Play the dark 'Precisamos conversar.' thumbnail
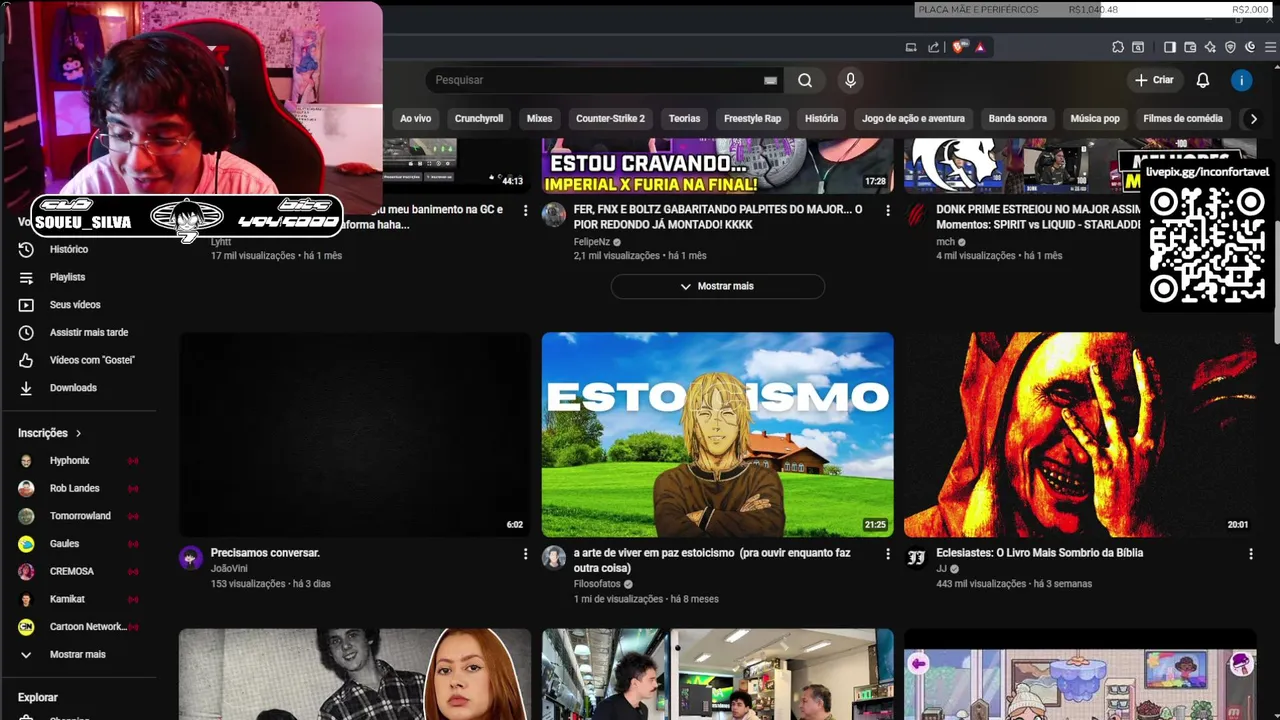The width and height of the screenshot is (1280, 720). click(x=355, y=435)
